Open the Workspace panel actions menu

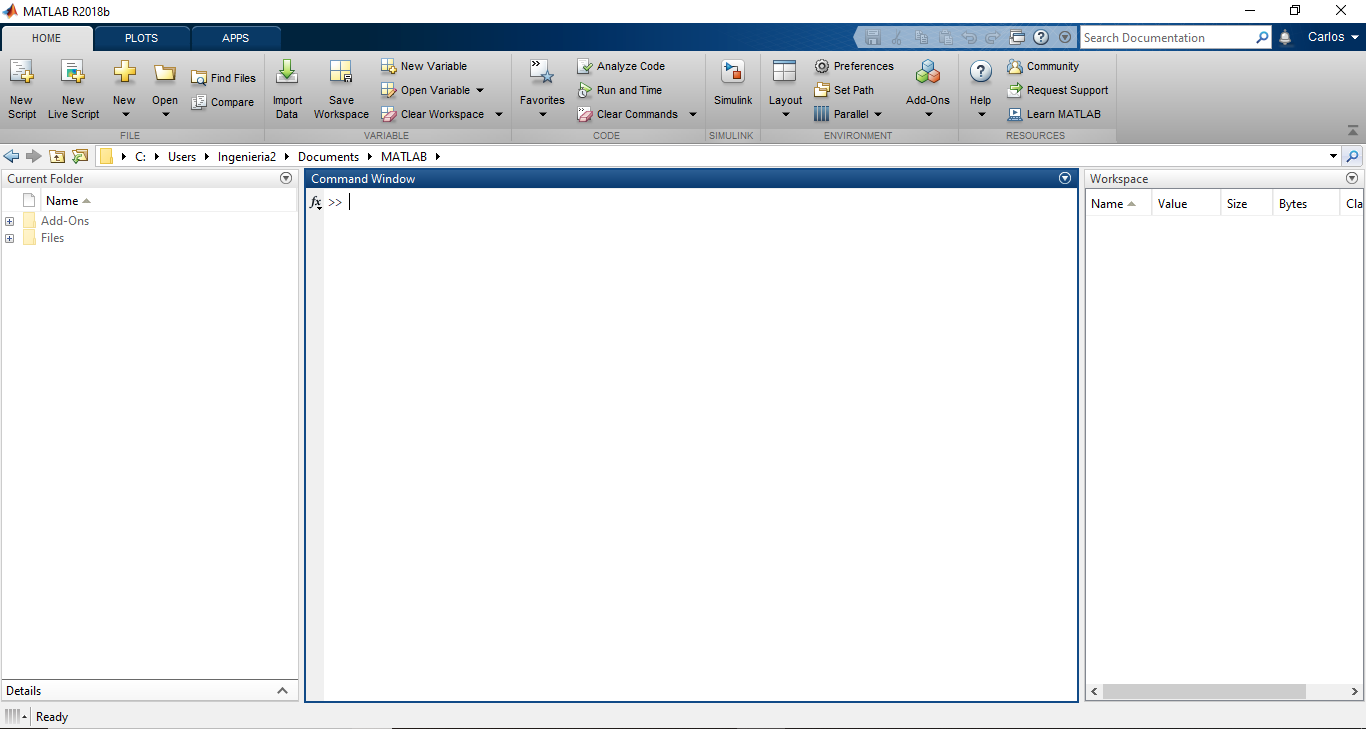point(1352,178)
